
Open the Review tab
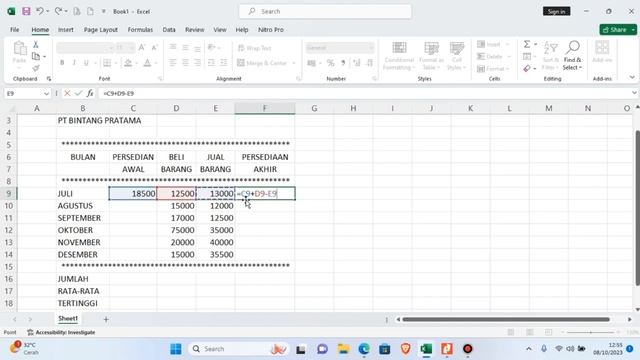[195, 30]
